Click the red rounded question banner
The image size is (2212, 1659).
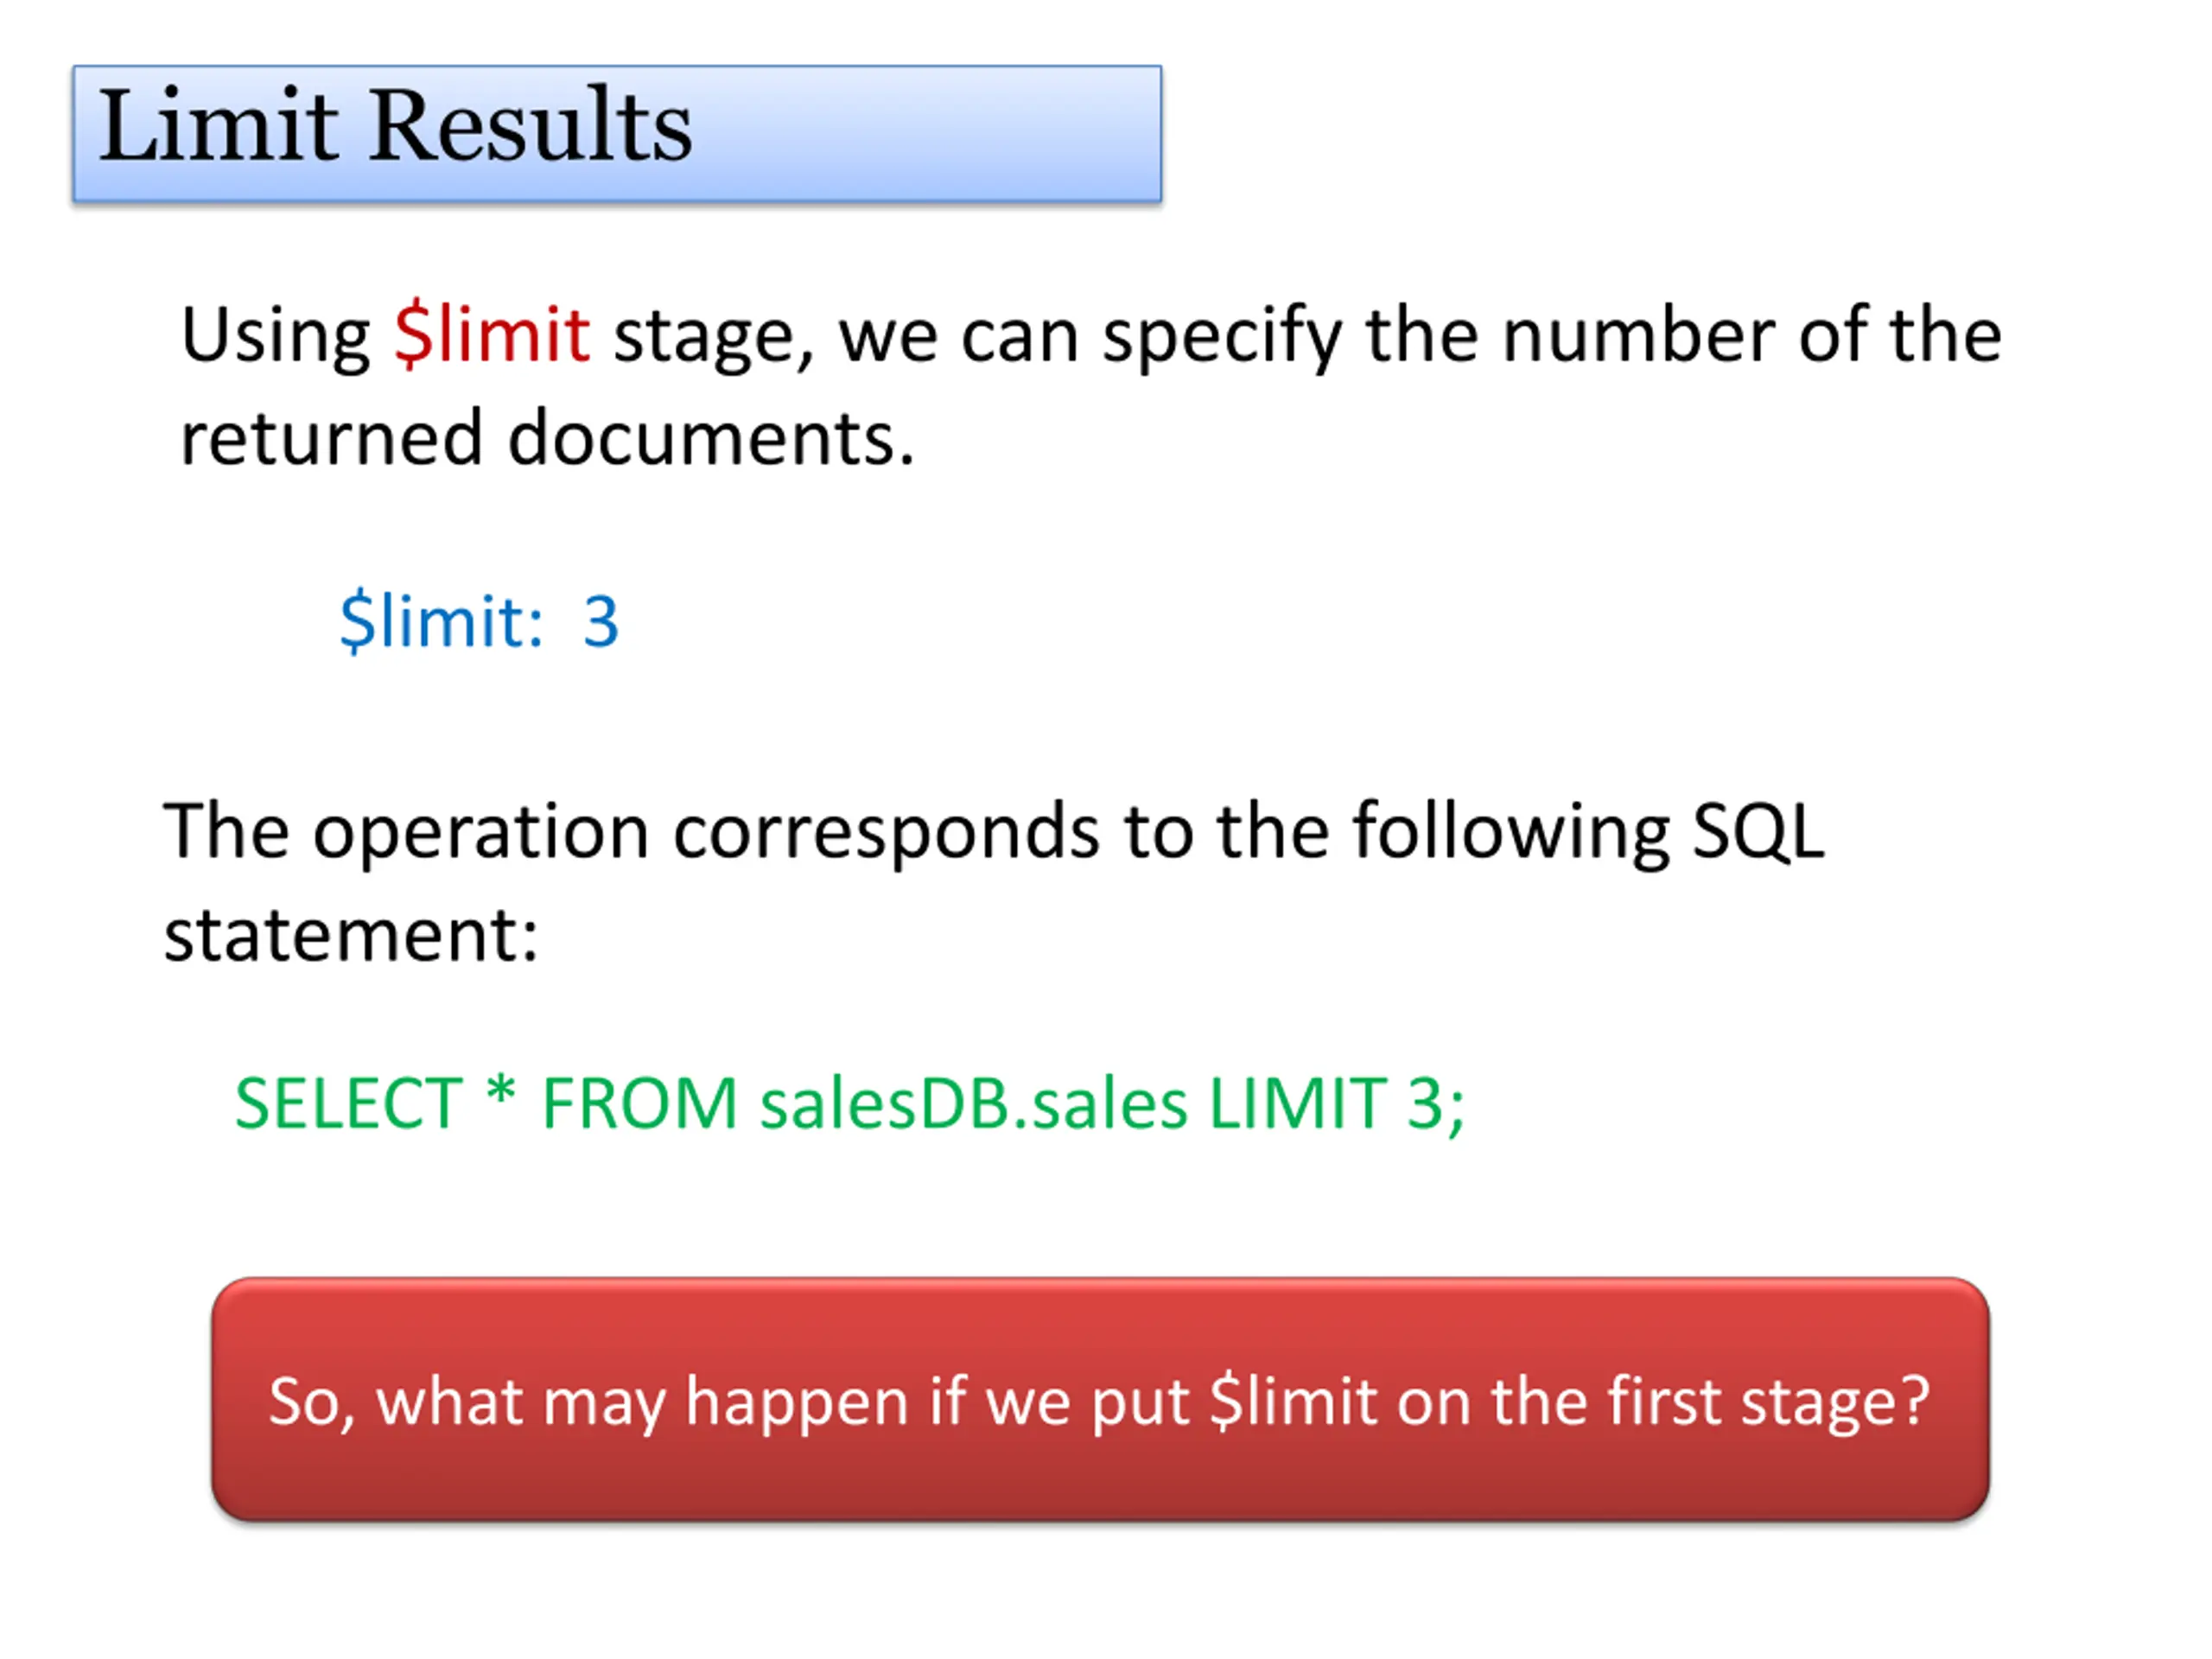(1100, 1400)
